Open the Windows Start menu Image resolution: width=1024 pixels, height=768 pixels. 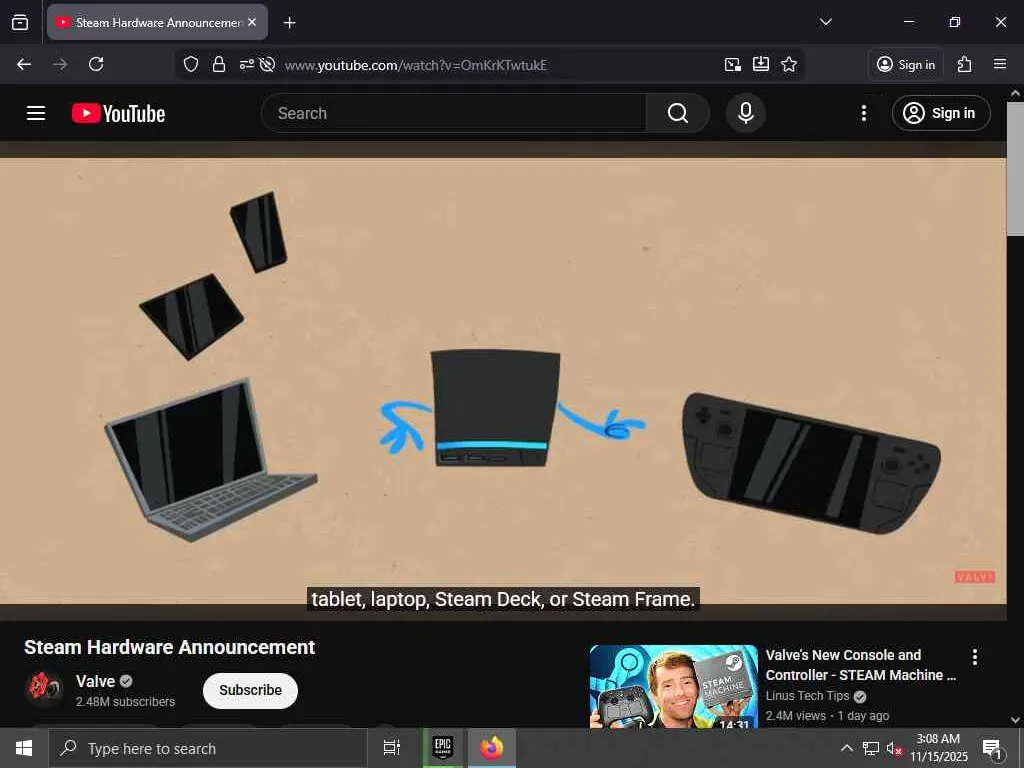coord(24,748)
